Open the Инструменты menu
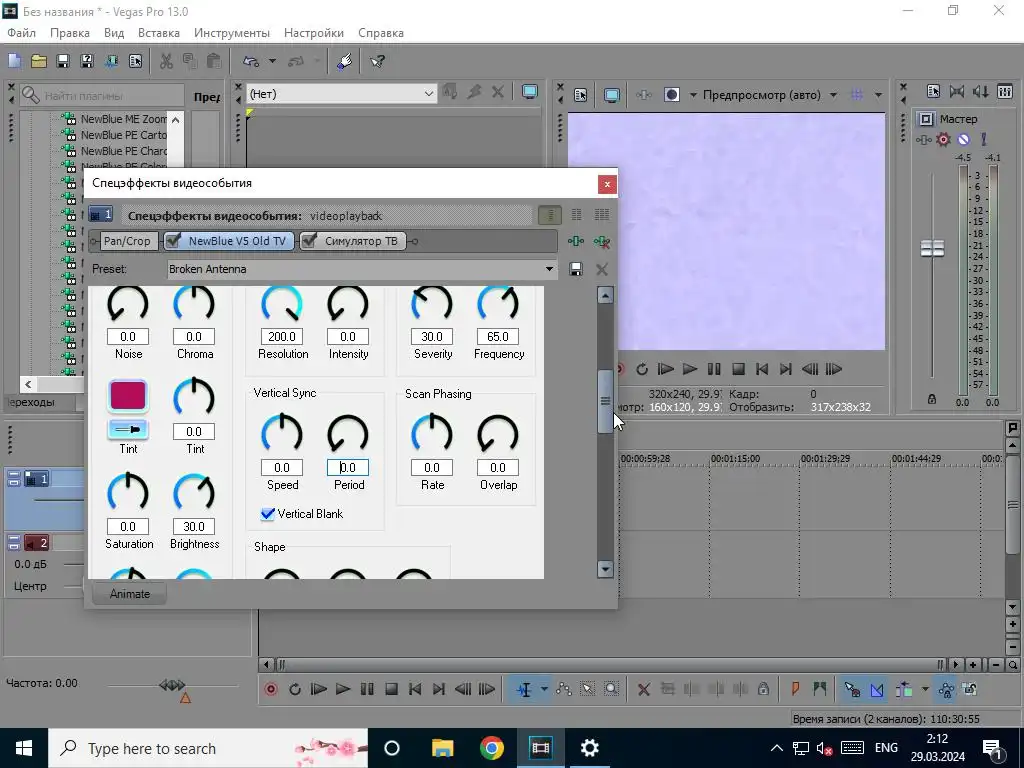The height and width of the screenshot is (768, 1024). coord(232,33)
